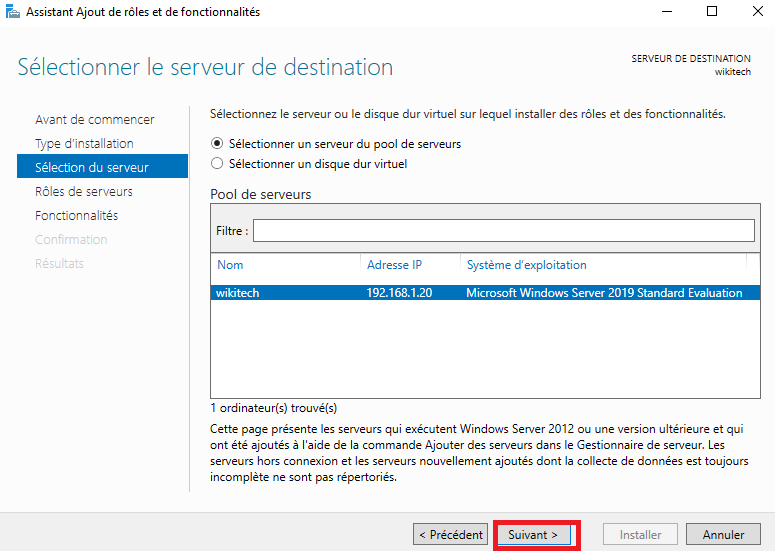This screenshot has width=775, height=551.
Task: Open Sélection du serveur step
Action: 92,167
